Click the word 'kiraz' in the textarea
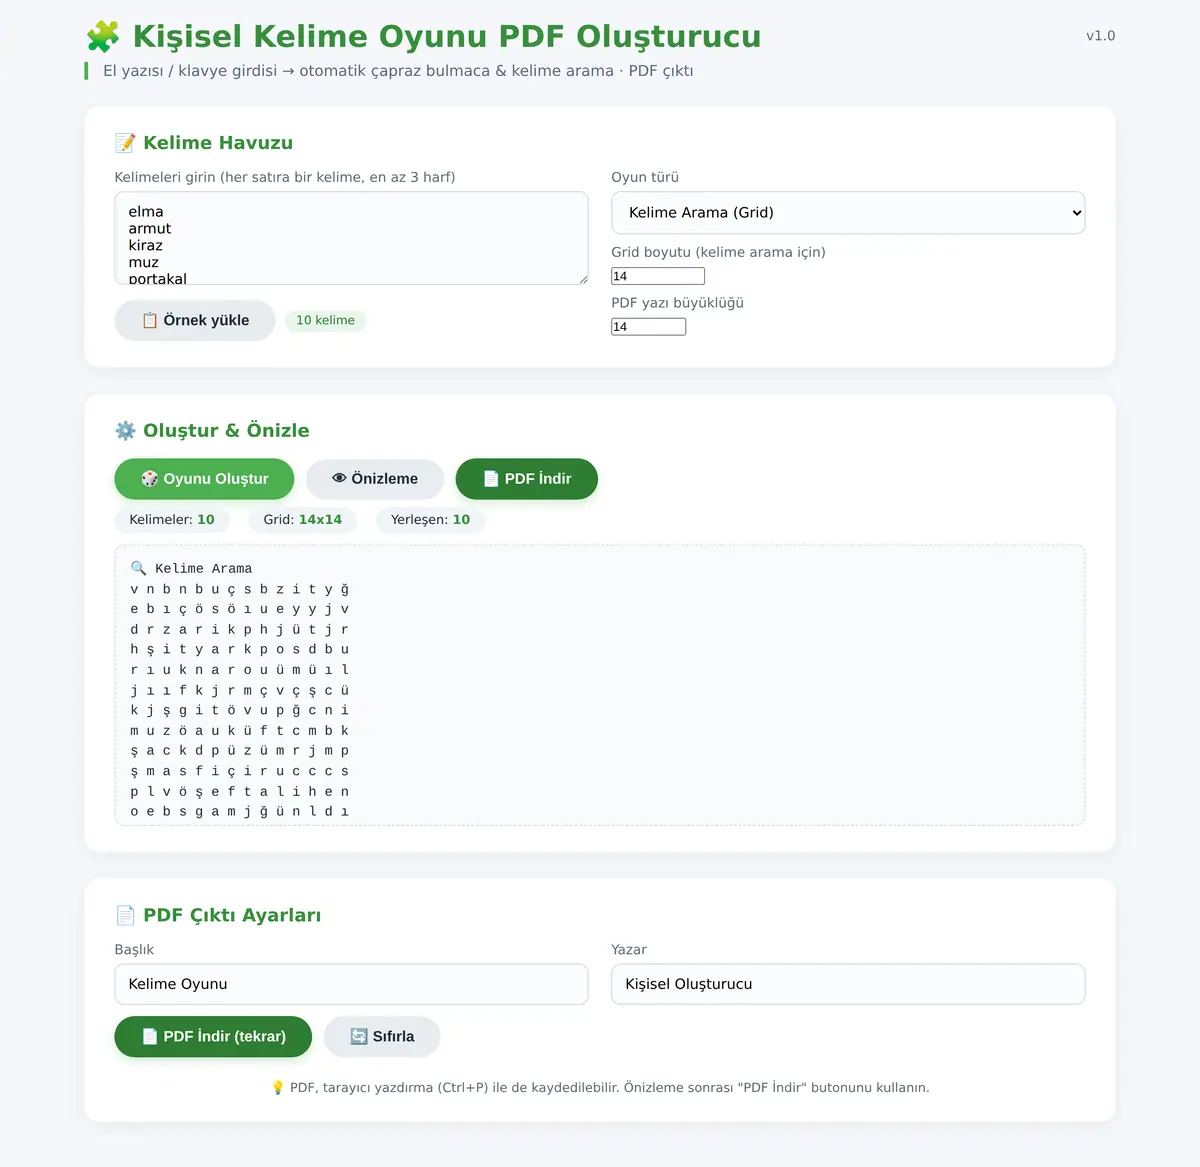 pyautogui.click(x=146, y=246)
